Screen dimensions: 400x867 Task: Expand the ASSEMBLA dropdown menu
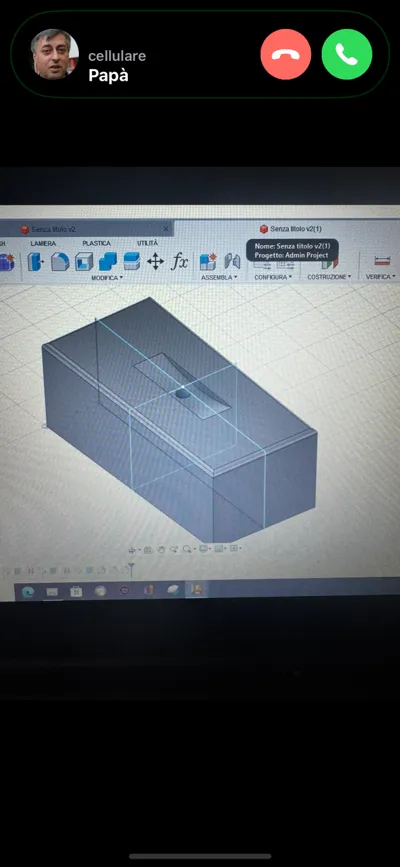[219, 277]
